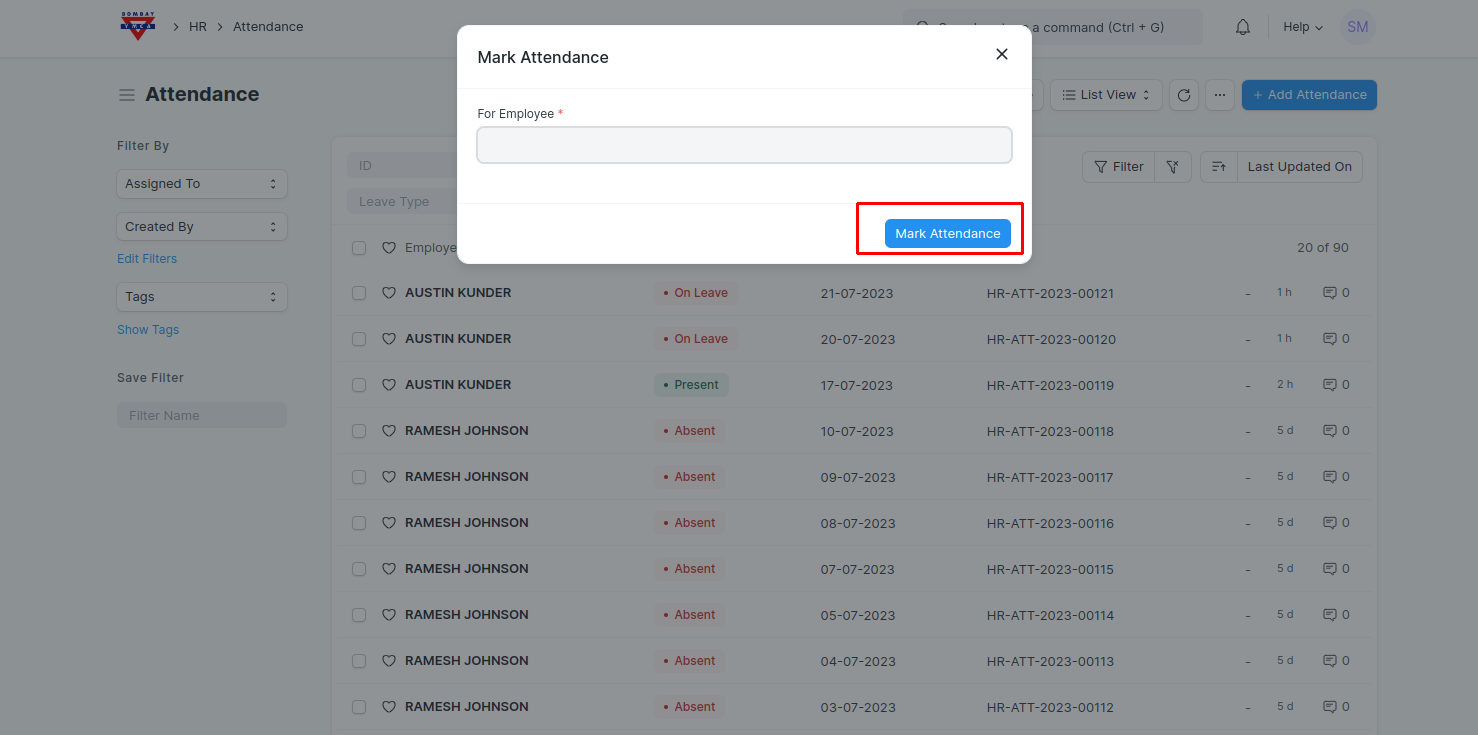Toggle the select-all header checkbox
The image size is (1478, 735).
coord(359,248)
